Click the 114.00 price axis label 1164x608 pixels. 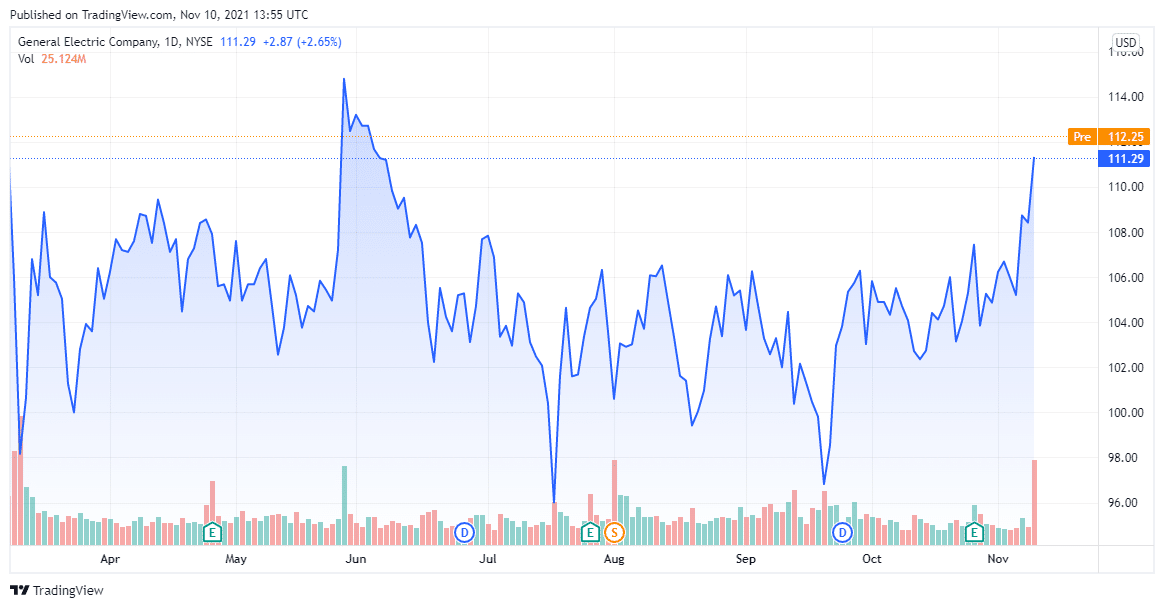(1125, 97)
